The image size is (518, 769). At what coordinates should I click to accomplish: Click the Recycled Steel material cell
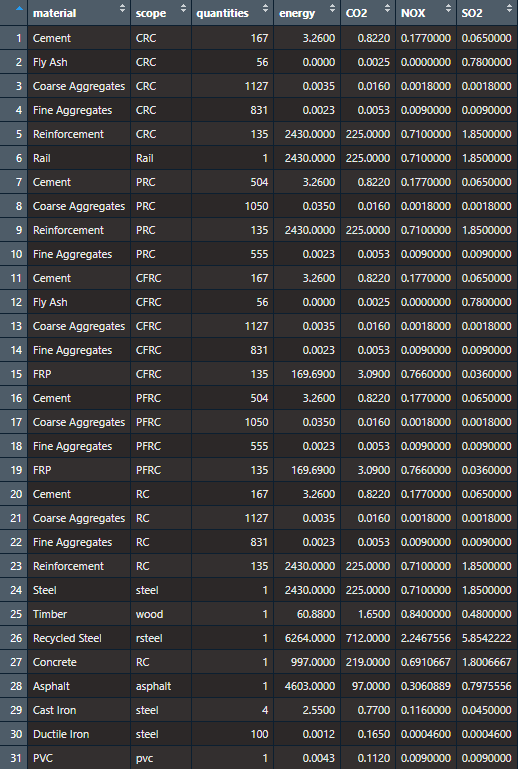click(67, 638)
